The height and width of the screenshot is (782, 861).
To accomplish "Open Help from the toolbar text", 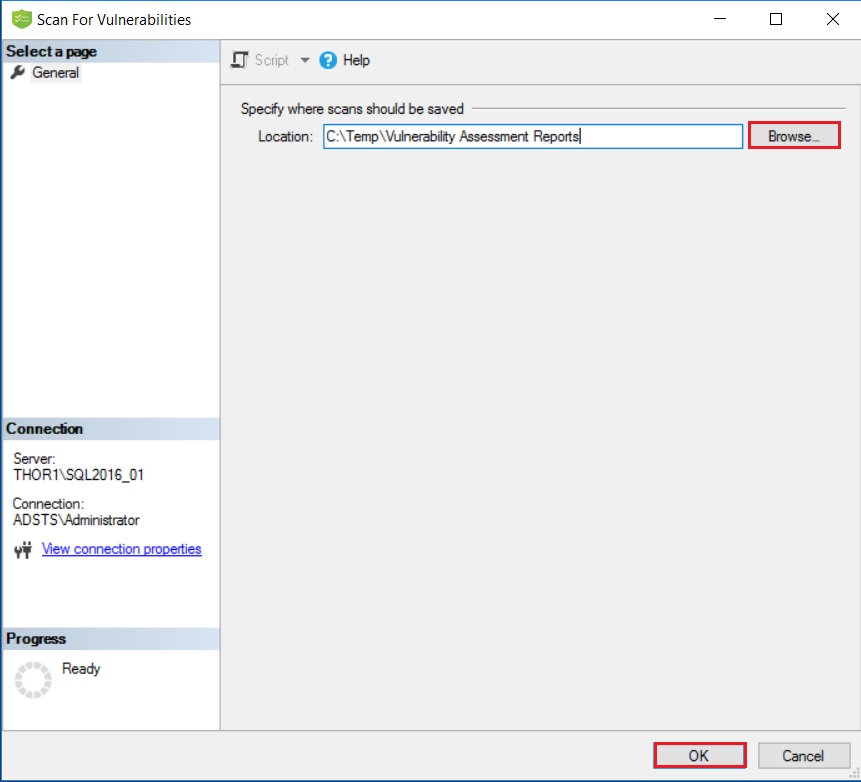I will click(x=356, y=60).
